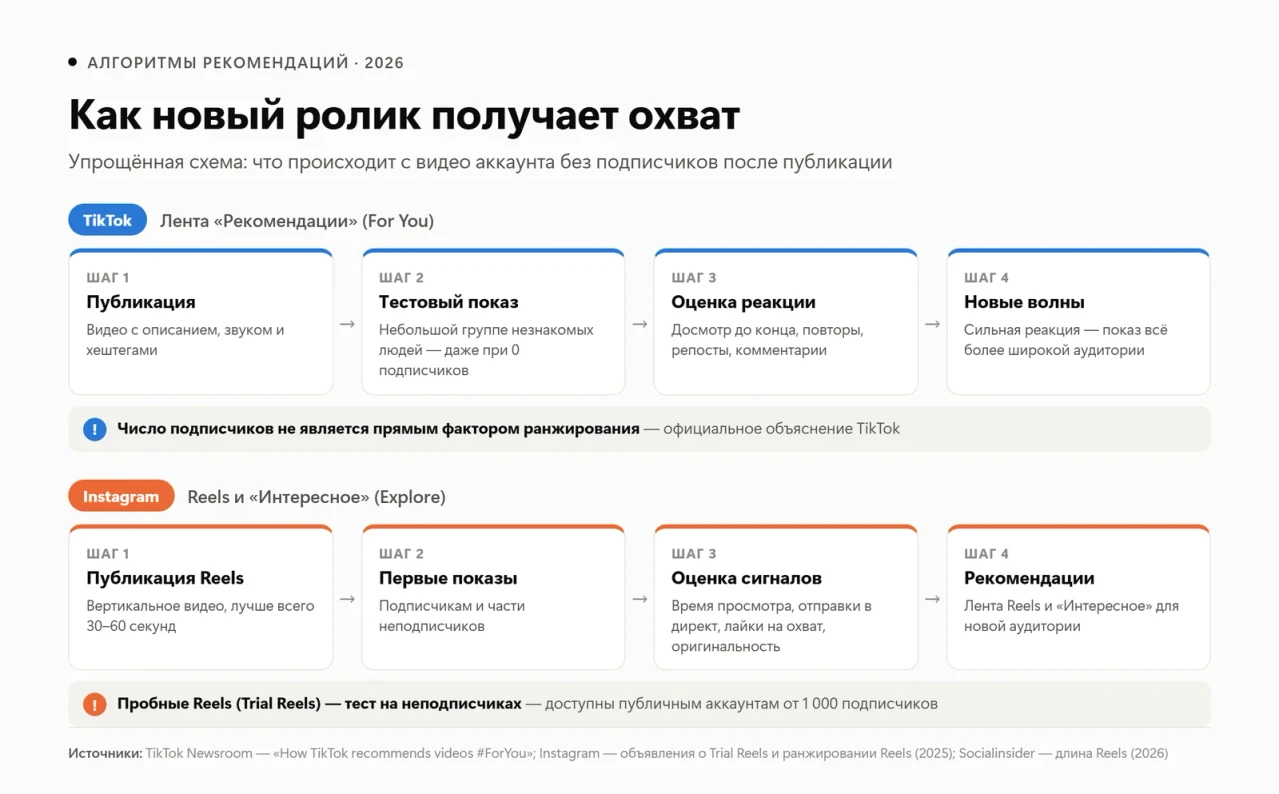
Task: Click the 'Socialinsider — длина Reels (2026)' source
Action: (x=1063, y=753)
